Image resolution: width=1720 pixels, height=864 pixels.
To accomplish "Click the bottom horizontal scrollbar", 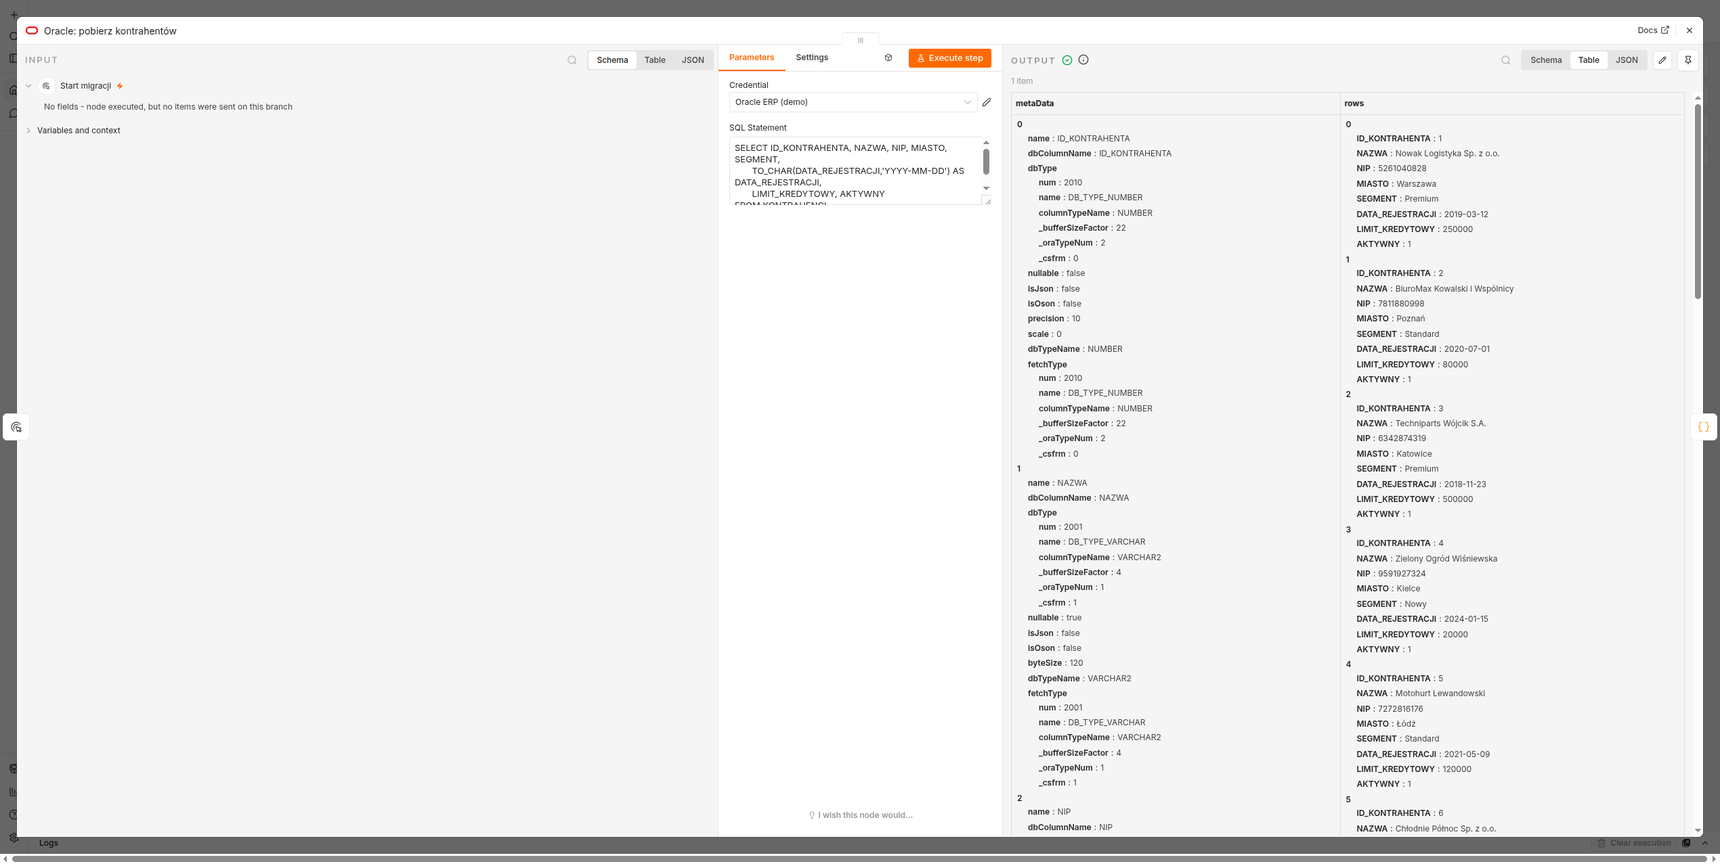I will [x=860, y=858].
